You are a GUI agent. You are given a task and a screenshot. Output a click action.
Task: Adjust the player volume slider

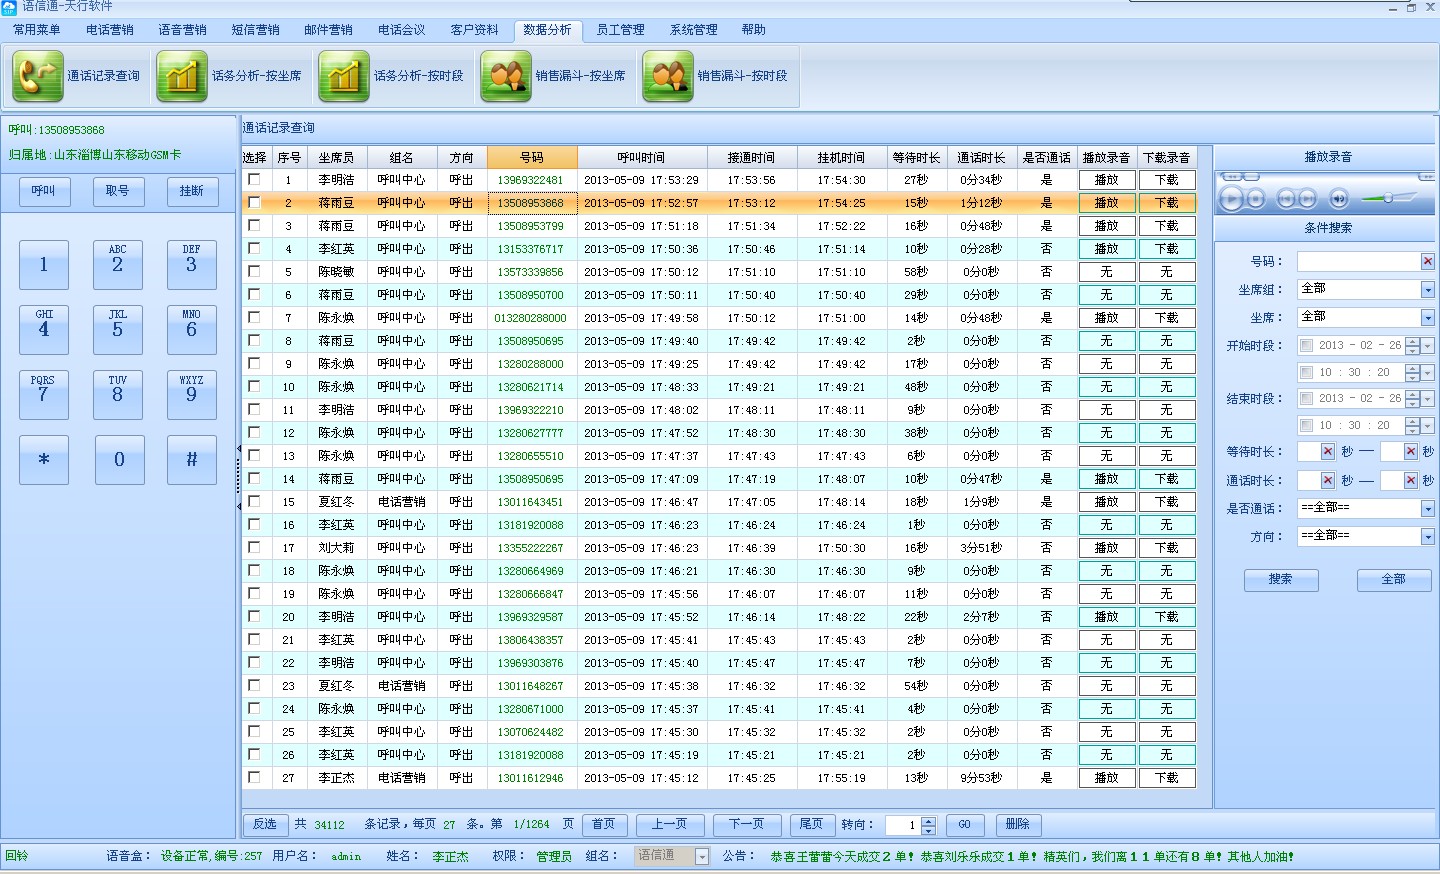[x=1388, y=198]
